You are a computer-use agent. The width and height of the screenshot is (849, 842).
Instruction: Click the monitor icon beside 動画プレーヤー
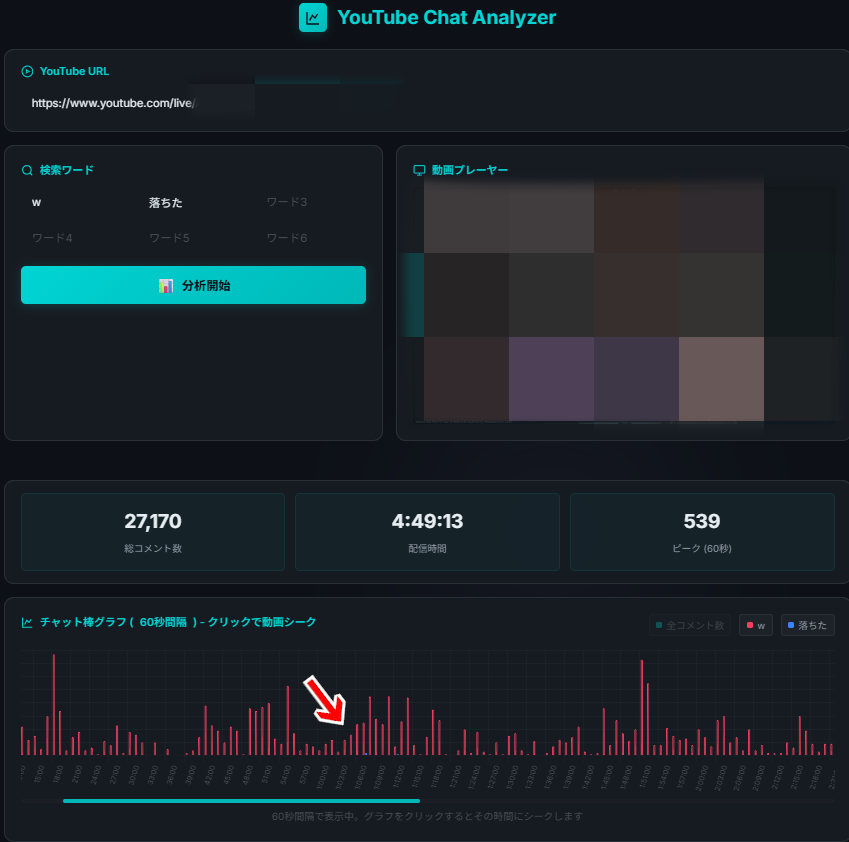[419, 170]
